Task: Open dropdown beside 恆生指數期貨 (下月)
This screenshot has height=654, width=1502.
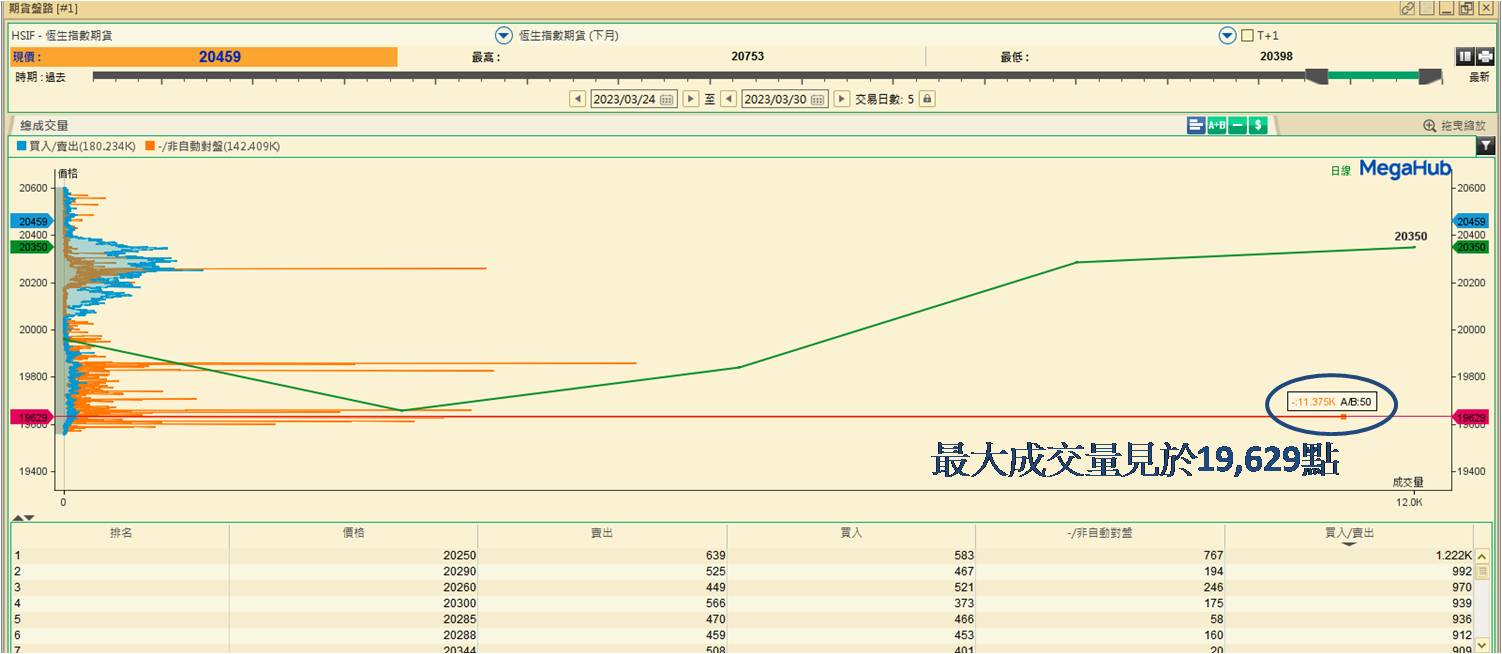Action: tap(504, 35)
